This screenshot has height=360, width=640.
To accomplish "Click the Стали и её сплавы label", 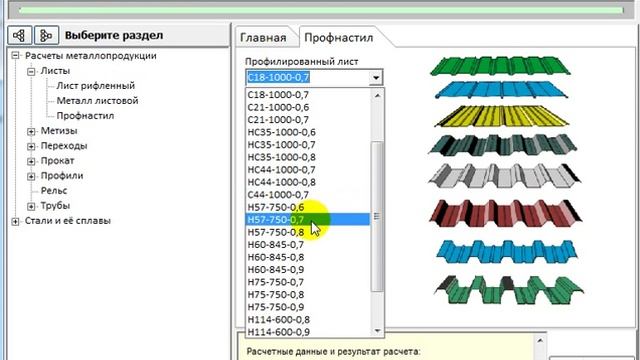I will click(68, 221).
